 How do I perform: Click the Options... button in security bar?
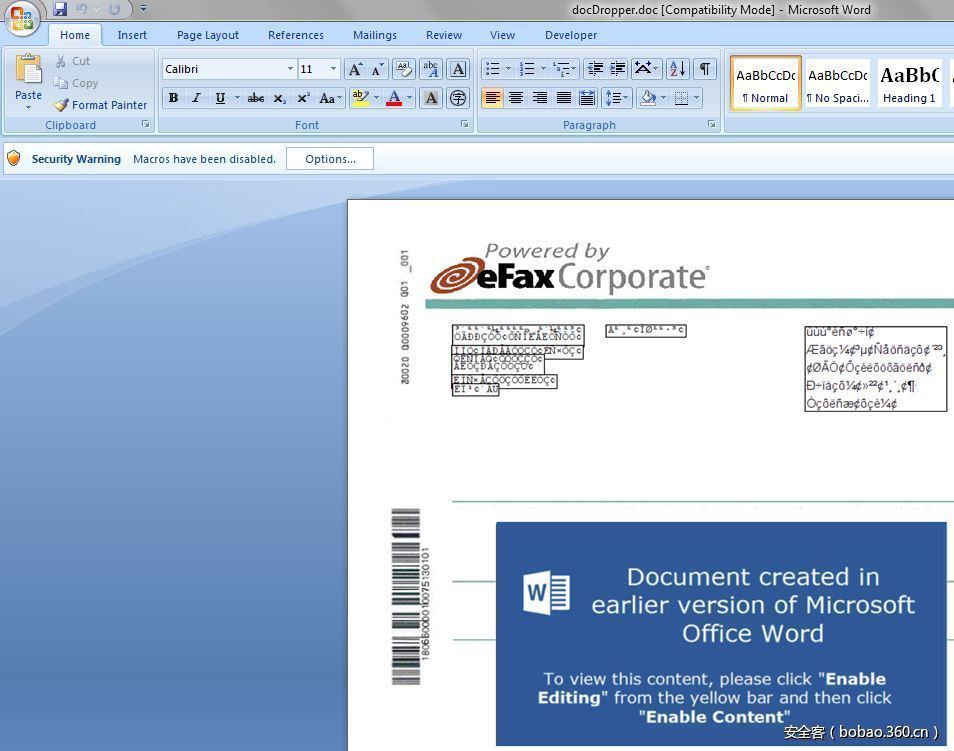click(x=330, y=159)
